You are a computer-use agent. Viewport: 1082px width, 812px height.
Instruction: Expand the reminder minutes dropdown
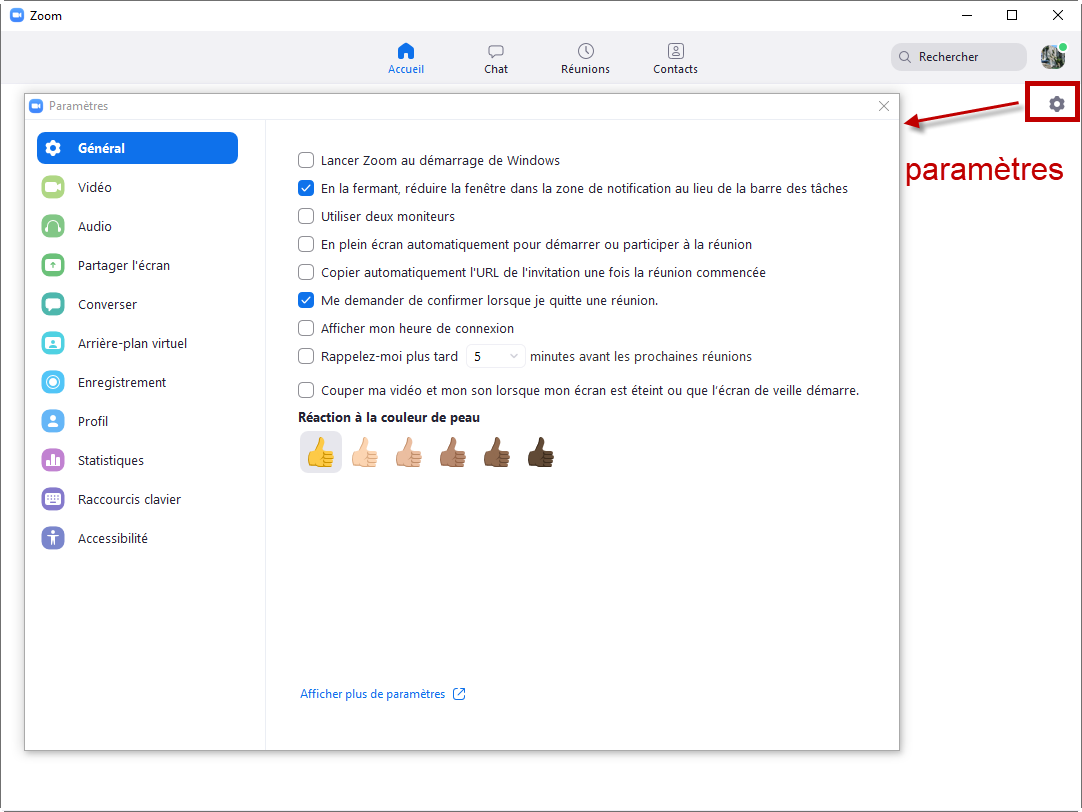pyautogui.click(x=496, y=356)
